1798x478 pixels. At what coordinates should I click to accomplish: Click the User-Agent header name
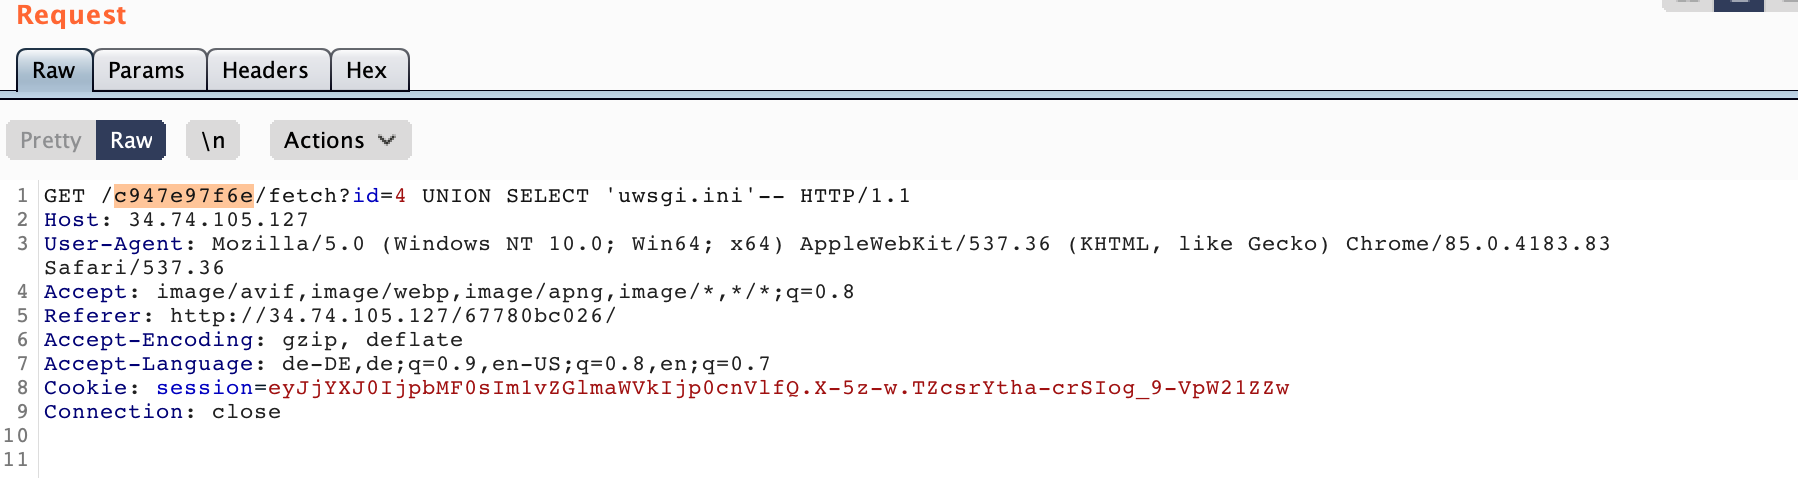pyautogui.click(x=113, y=244)
